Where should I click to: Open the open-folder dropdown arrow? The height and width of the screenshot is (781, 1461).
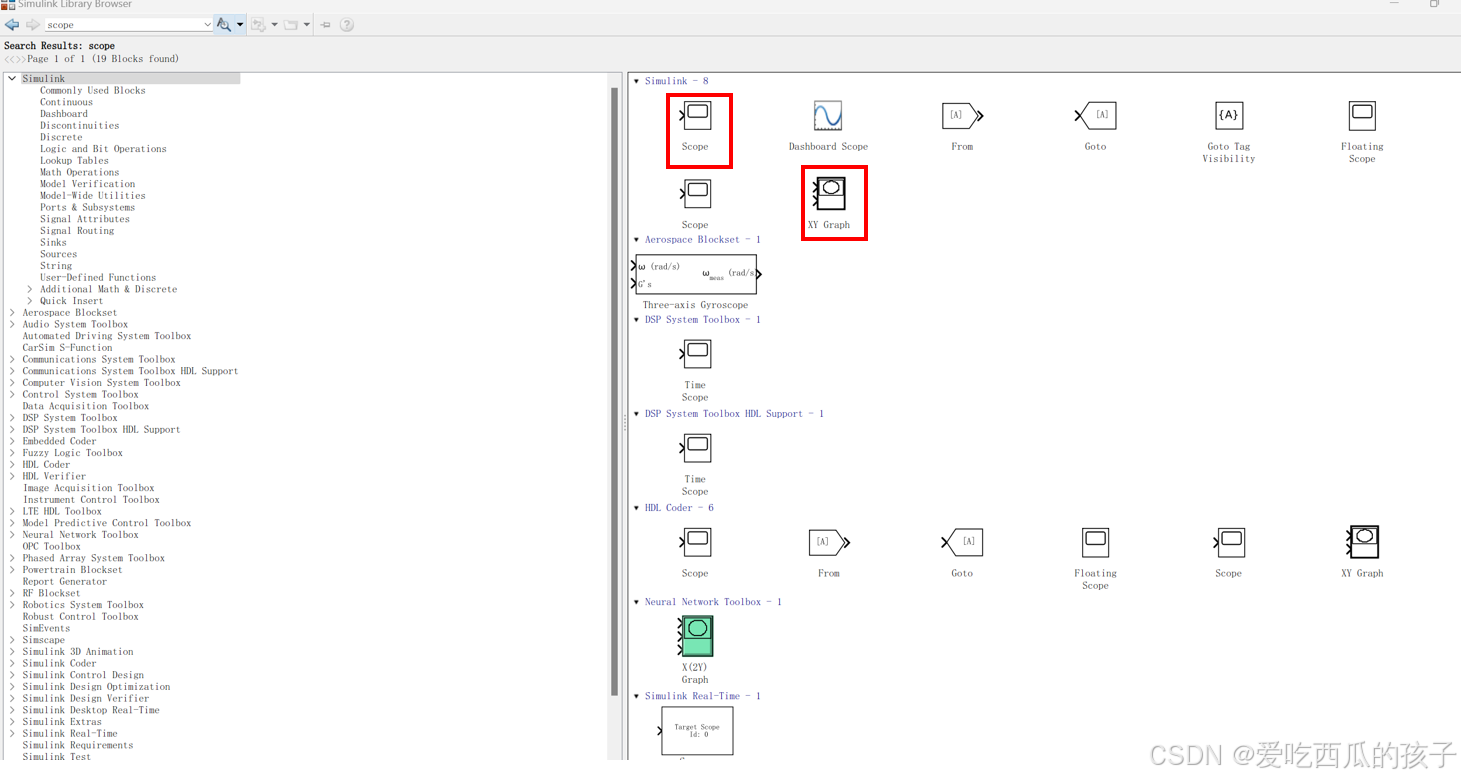coord(307,25)
